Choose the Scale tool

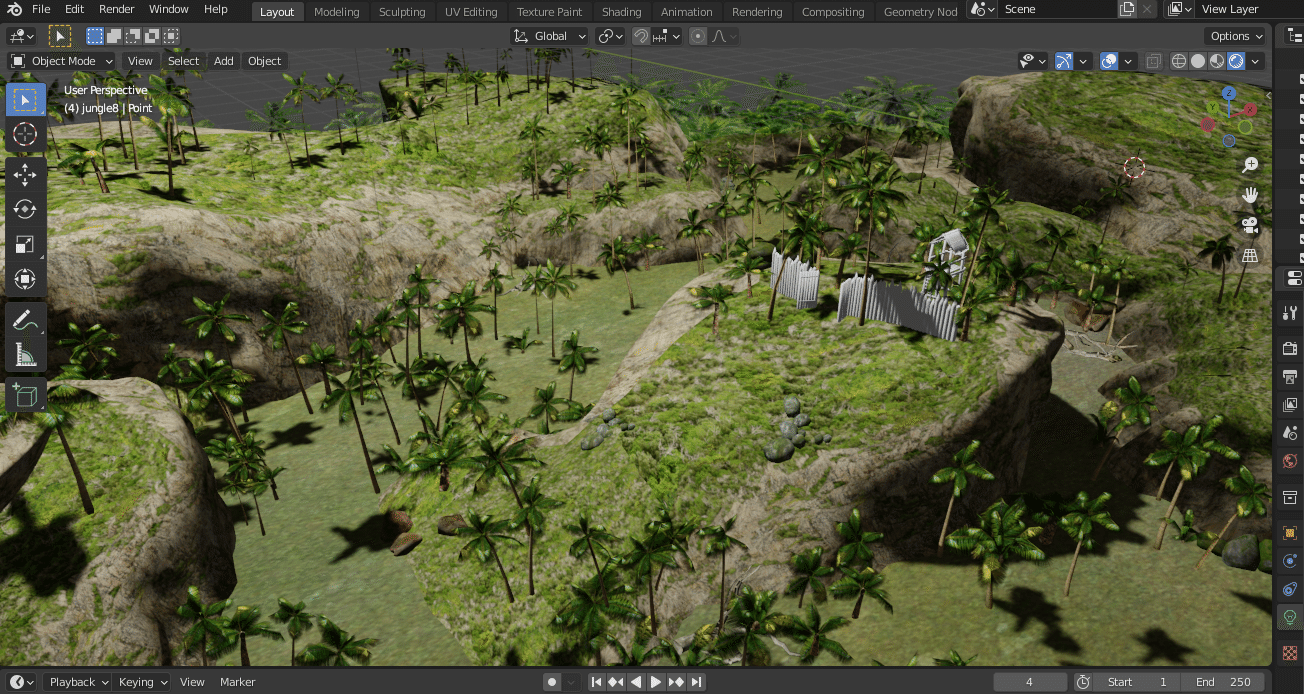(x=25, y=245)
